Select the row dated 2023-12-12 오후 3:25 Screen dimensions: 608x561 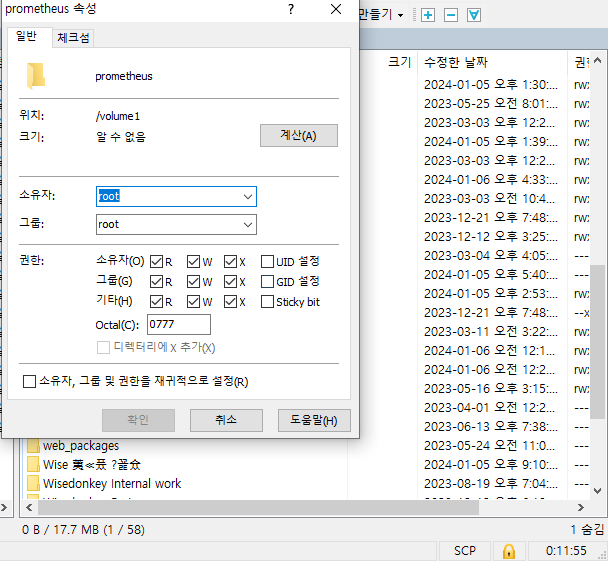pos(491,236)
